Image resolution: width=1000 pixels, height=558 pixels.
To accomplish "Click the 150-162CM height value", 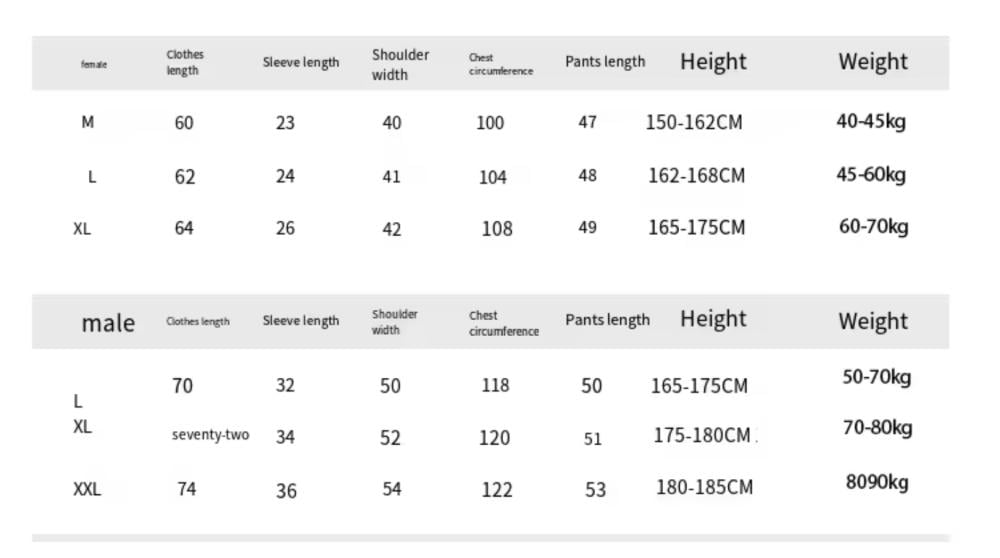I will (694, 122).
